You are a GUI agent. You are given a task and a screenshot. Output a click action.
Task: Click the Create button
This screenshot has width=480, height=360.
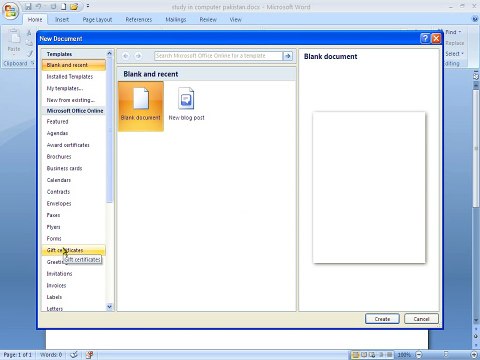click(382, 319)
